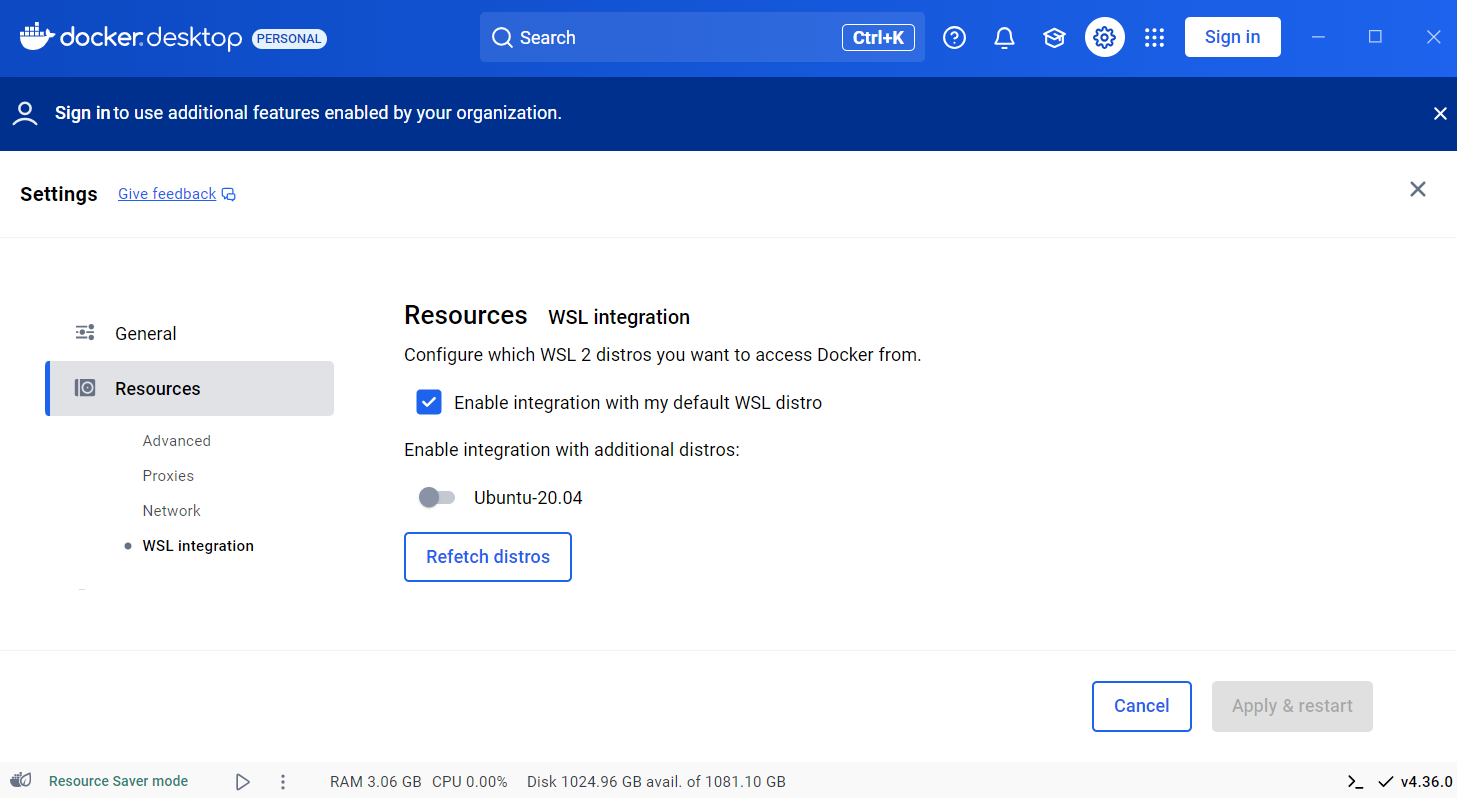
Task: Click the Apply & restart button
Action: [1292, 706]
